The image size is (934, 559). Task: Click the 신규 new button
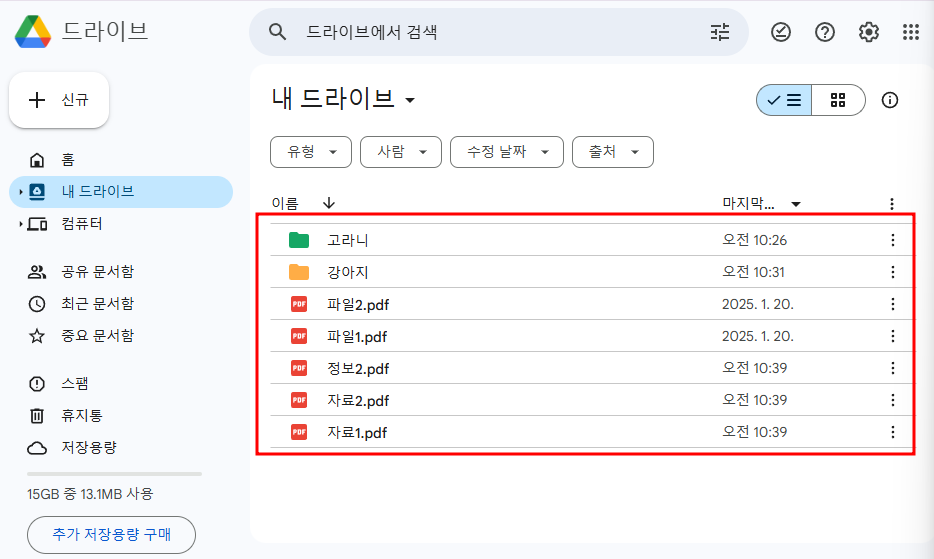[59, 100]
